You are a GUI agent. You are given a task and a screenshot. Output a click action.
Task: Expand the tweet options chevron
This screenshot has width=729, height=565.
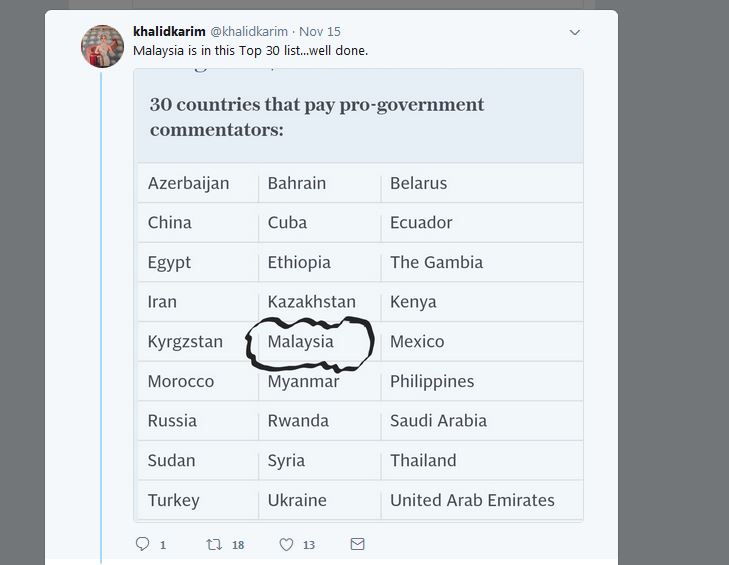pyautogui.click(x=575, y=32)
